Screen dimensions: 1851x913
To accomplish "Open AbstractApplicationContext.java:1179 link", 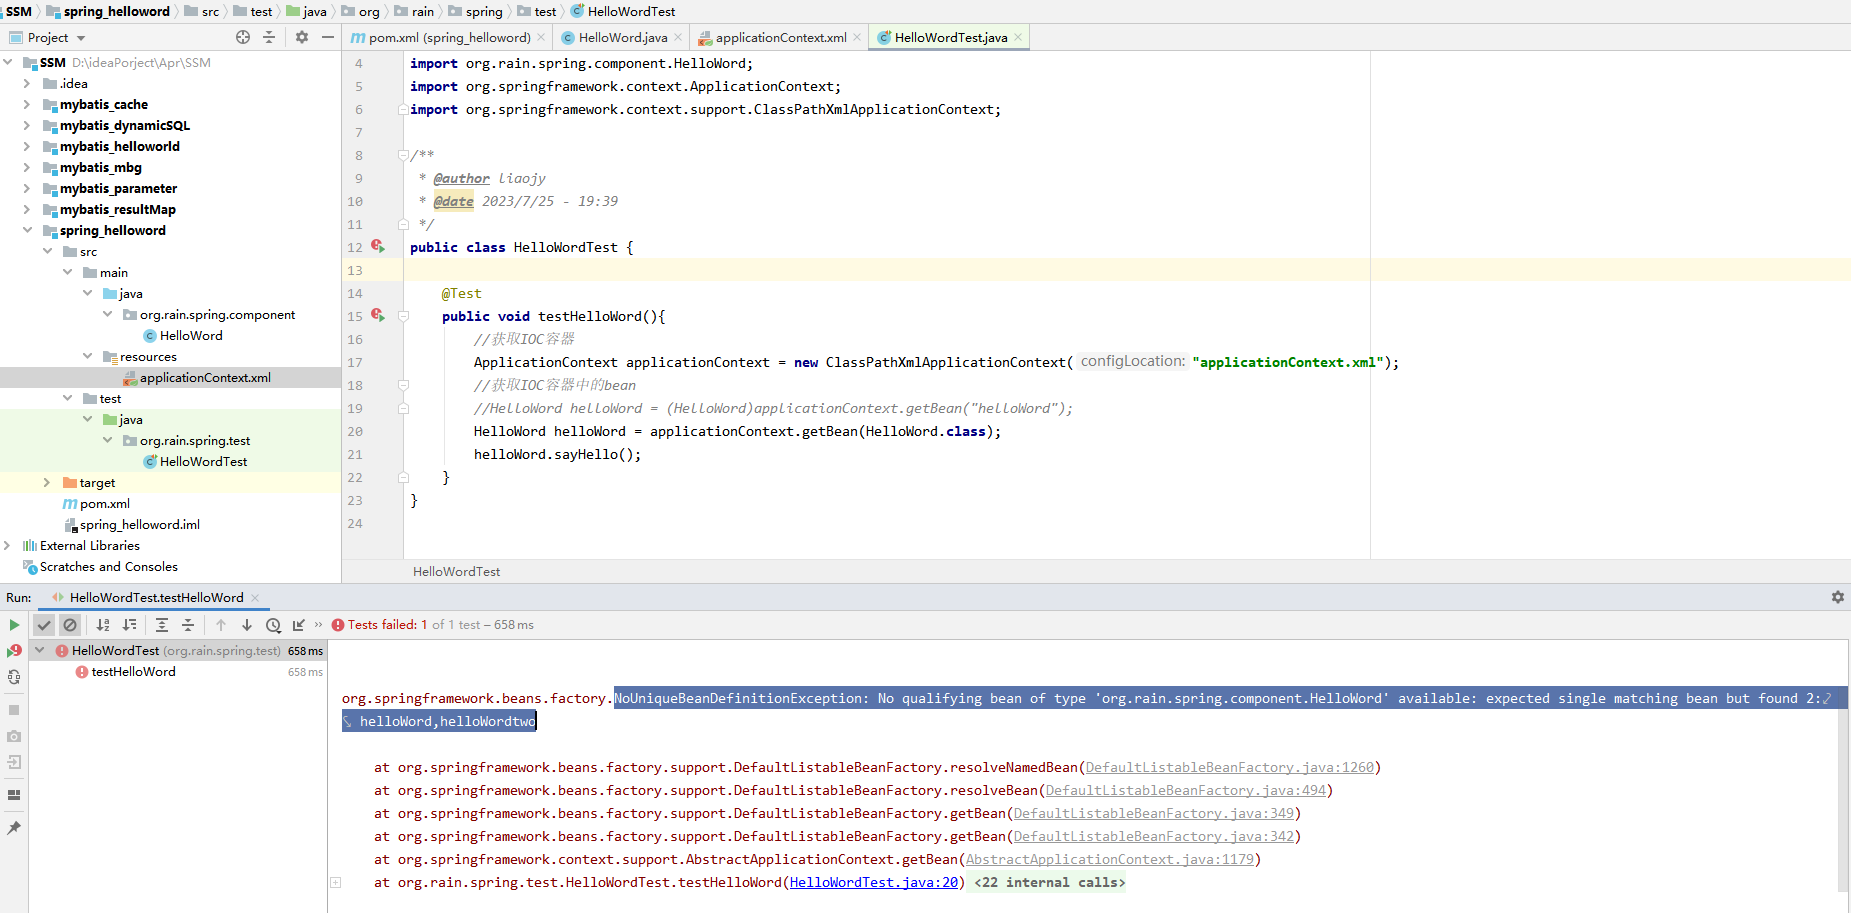I will 1110,859.
